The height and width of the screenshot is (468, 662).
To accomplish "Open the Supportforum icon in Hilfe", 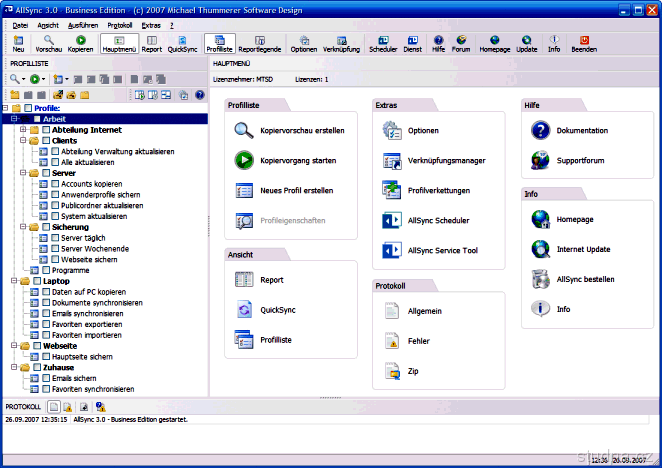I will point(541,160).
